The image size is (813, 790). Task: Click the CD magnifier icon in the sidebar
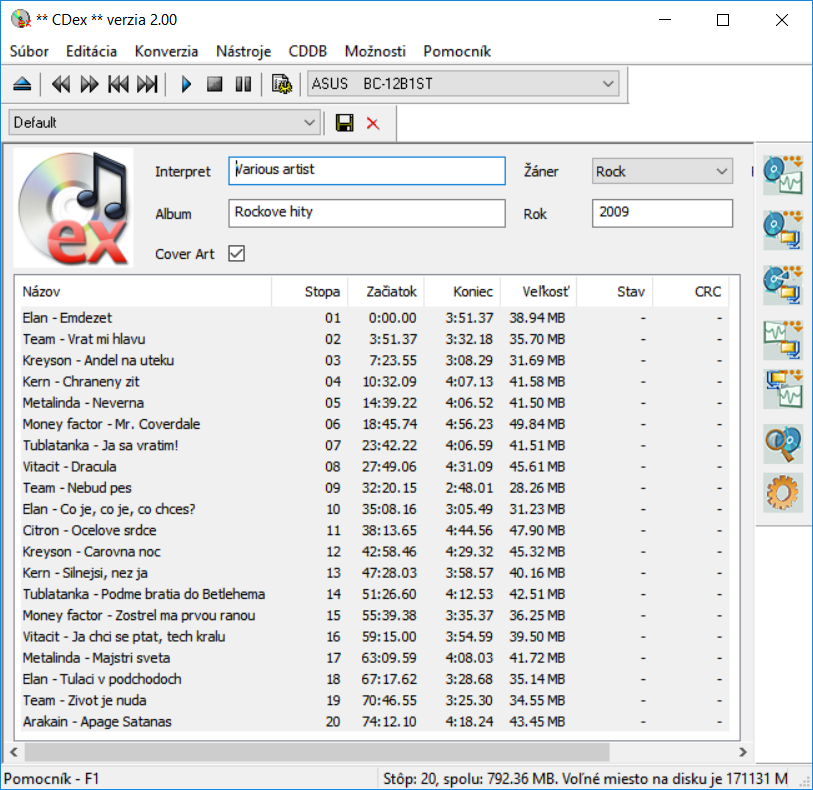783,441
